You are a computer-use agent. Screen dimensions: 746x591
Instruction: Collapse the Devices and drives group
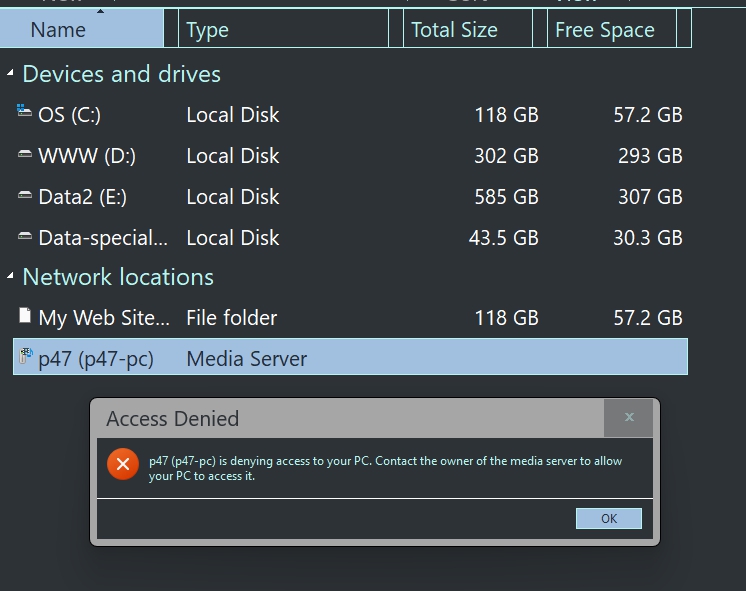[x=10, y=74]
